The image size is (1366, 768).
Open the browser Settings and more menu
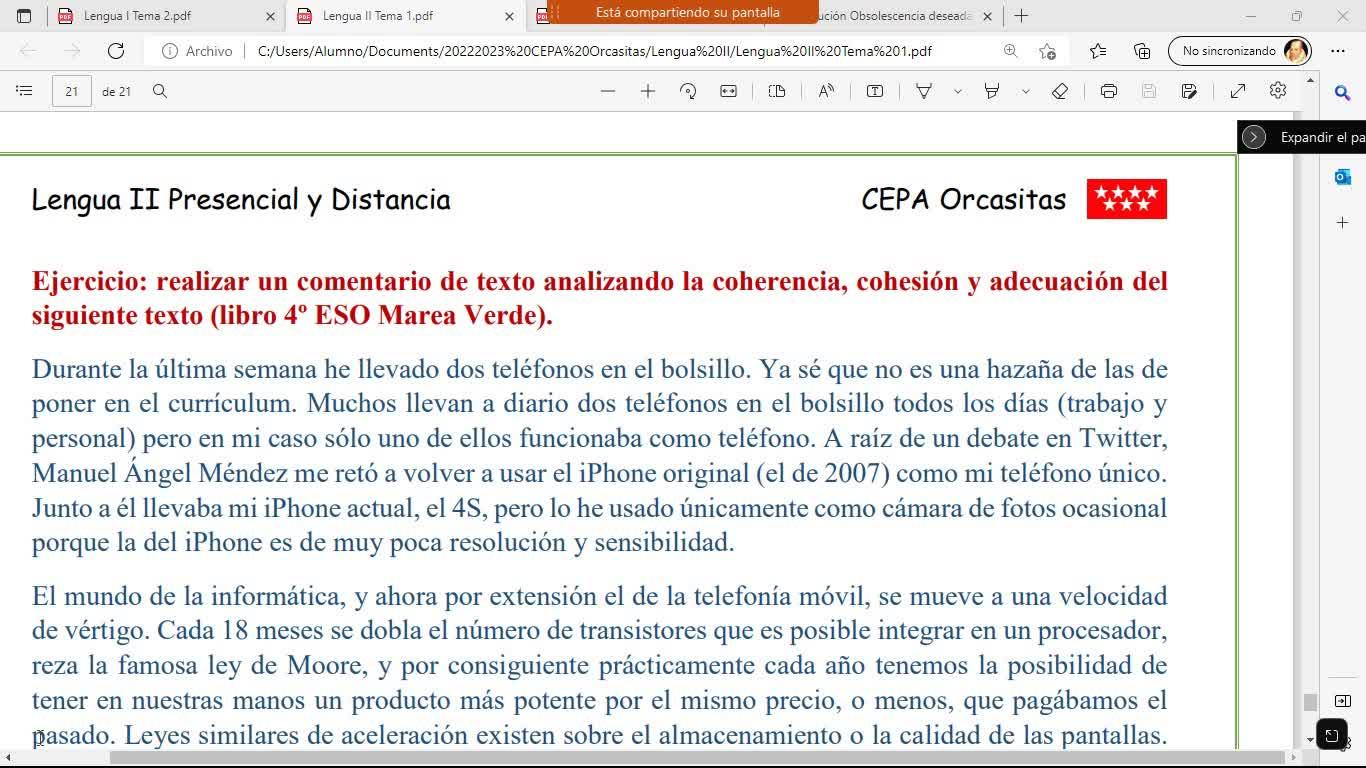coord(1338,51)
